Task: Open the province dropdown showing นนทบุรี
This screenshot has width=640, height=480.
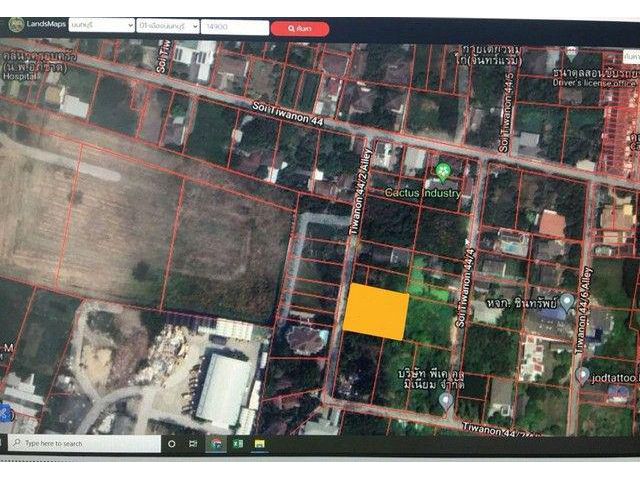Action: (102, 25)
